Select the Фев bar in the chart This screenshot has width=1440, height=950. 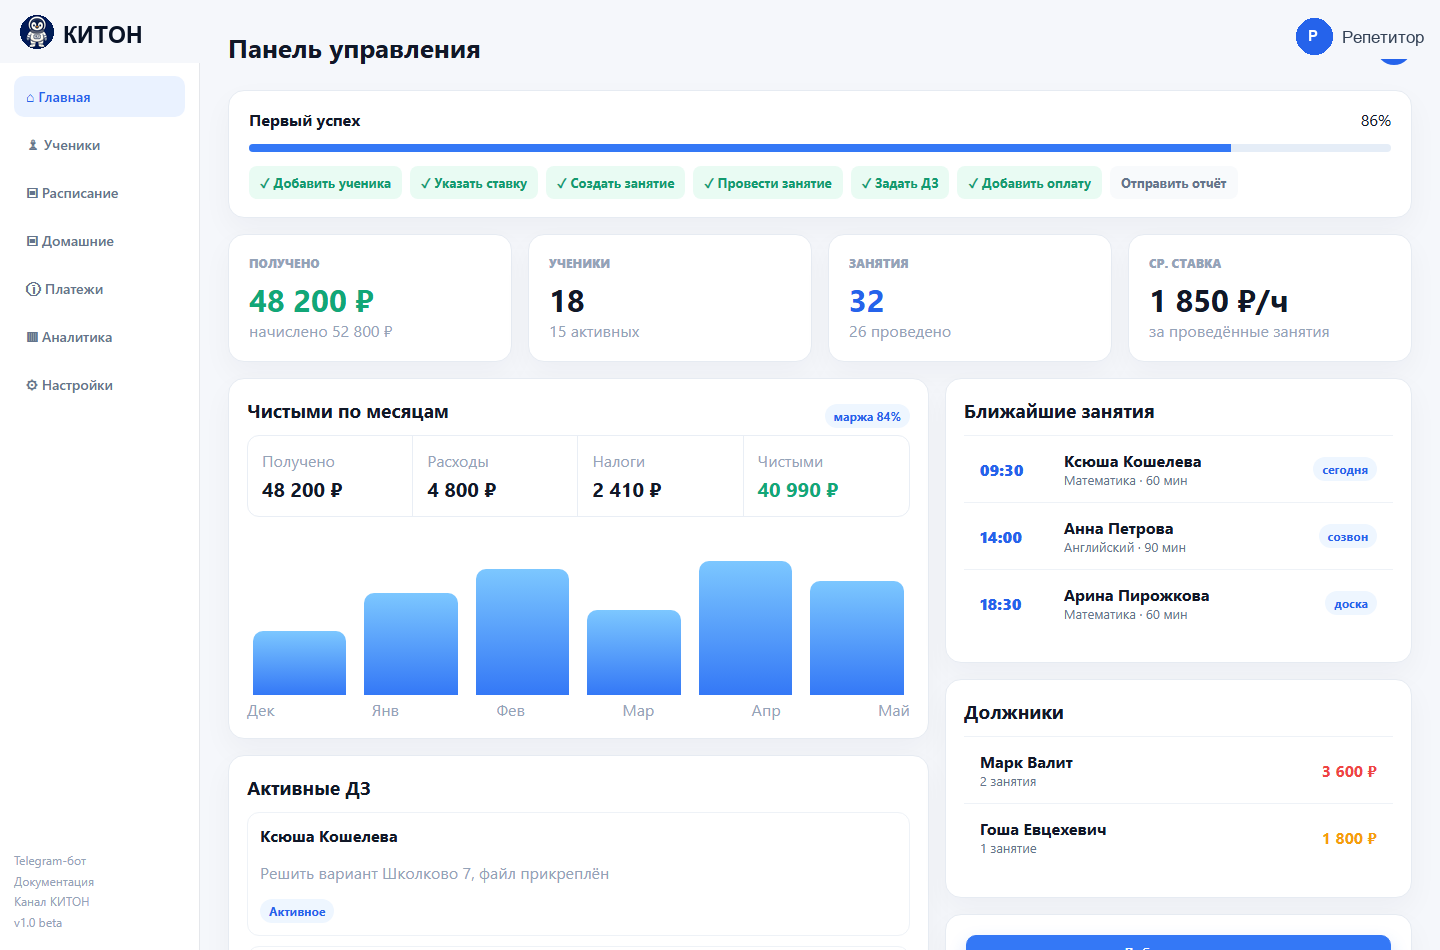(522, 632)
